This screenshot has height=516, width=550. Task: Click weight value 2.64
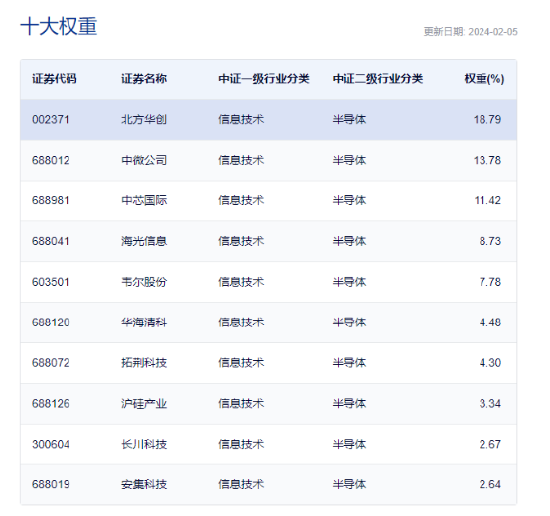point(490,484)
